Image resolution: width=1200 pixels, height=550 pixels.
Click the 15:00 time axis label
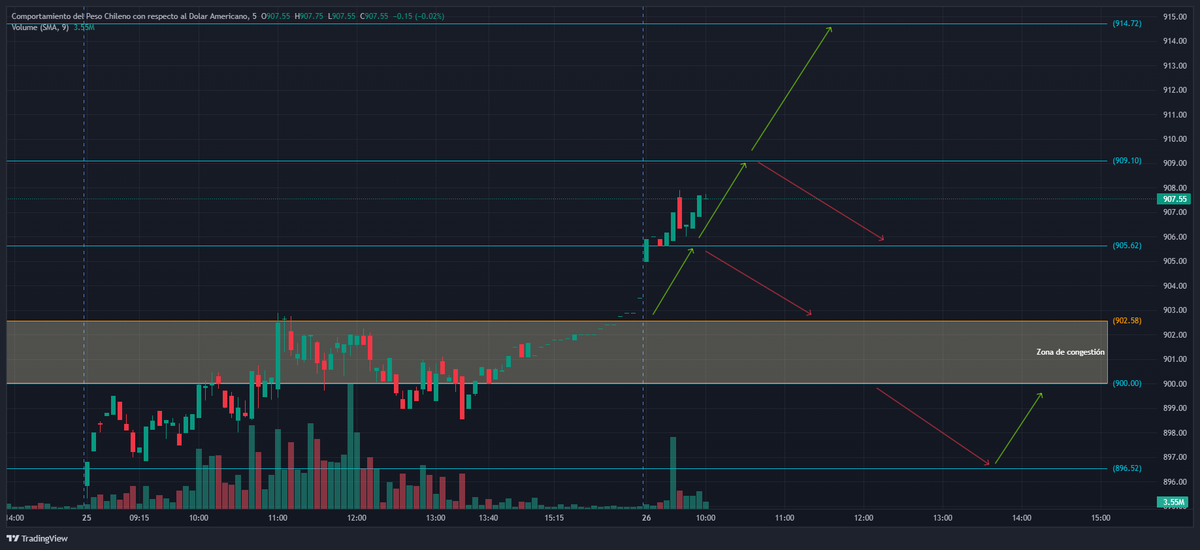tap(1100, 518)
